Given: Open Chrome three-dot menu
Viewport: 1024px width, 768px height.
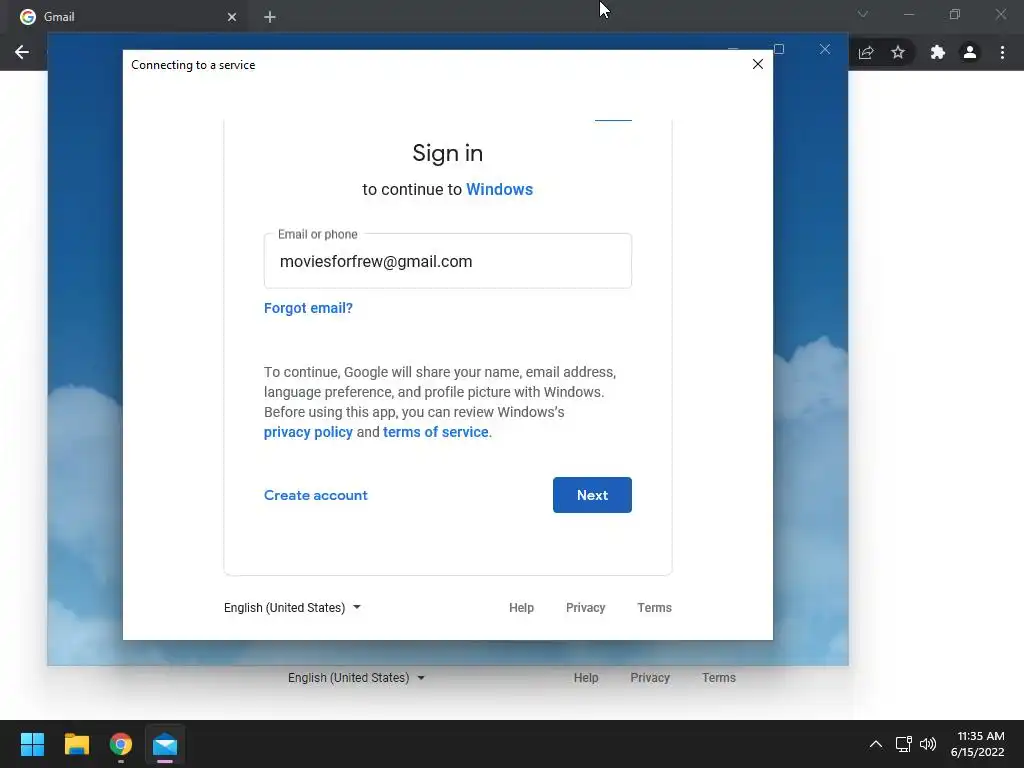Looking at the screenshot, I should (1002, 52).
